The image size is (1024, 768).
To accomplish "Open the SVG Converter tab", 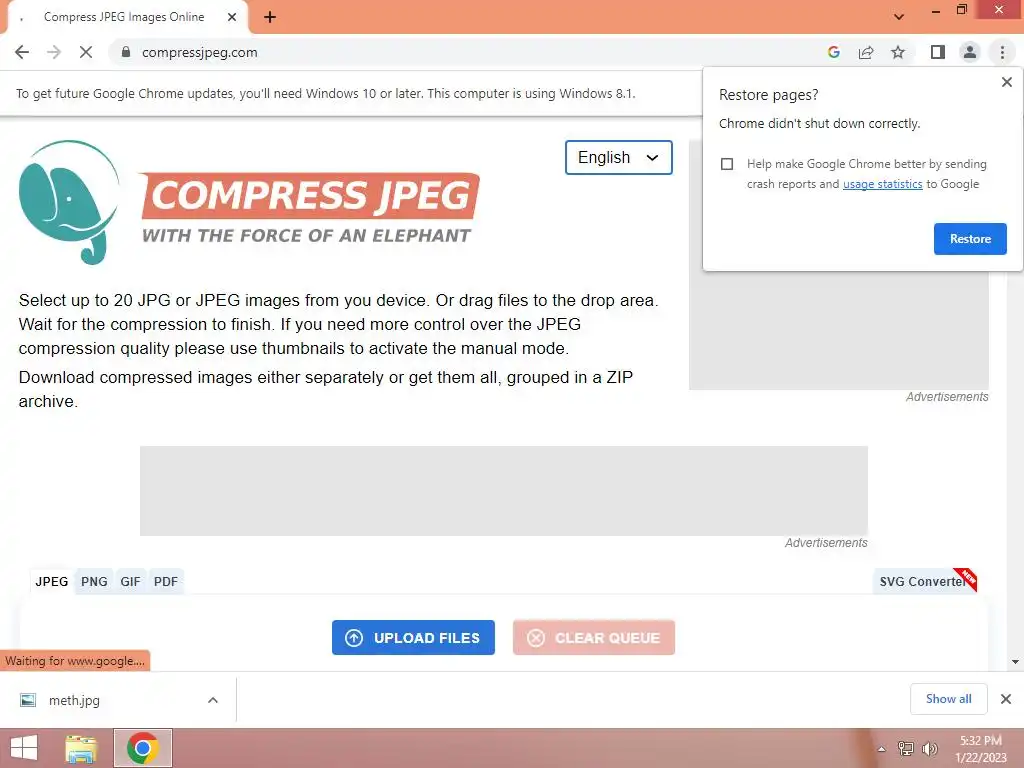I will click(x=924, y=581).
